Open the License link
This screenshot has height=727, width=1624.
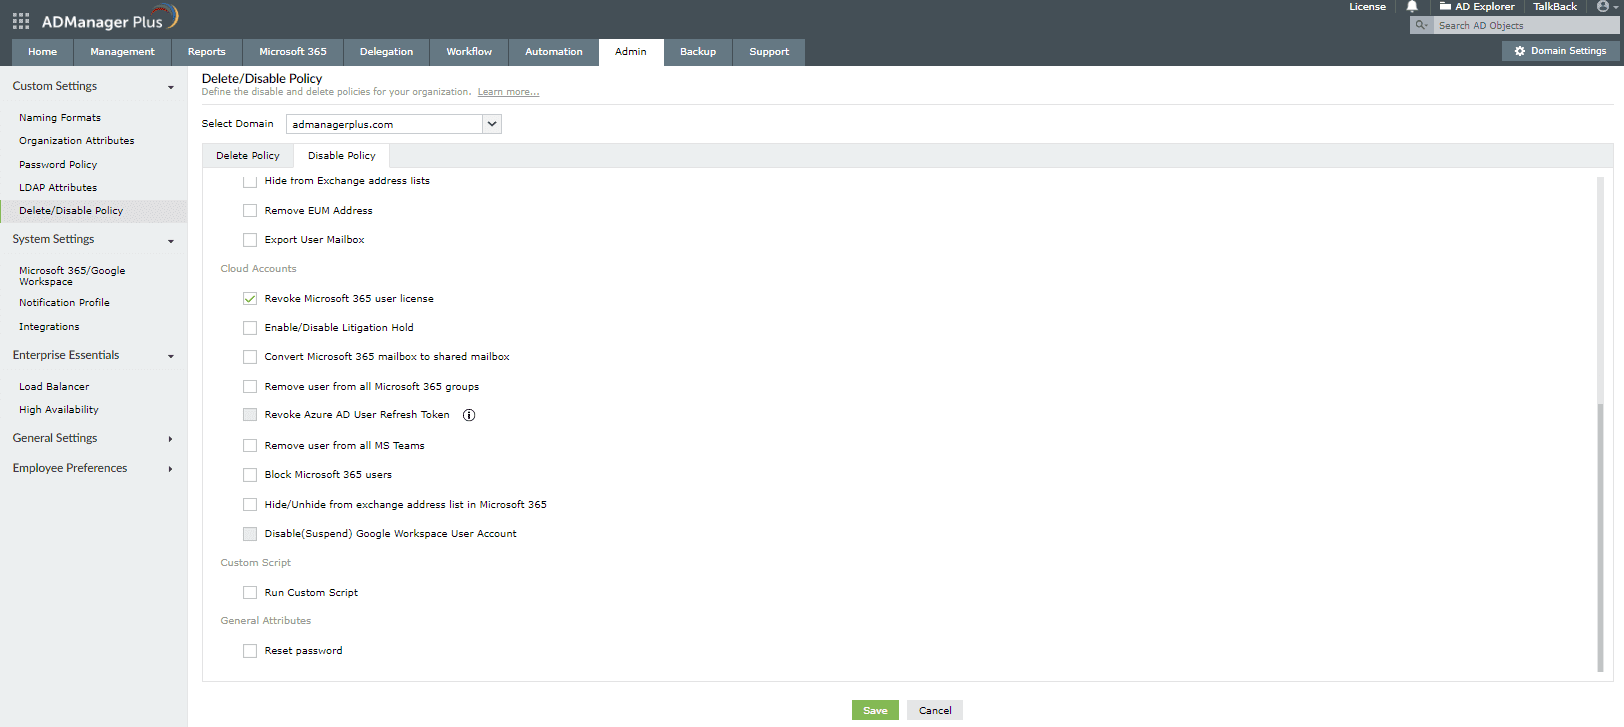[1367, 7]
